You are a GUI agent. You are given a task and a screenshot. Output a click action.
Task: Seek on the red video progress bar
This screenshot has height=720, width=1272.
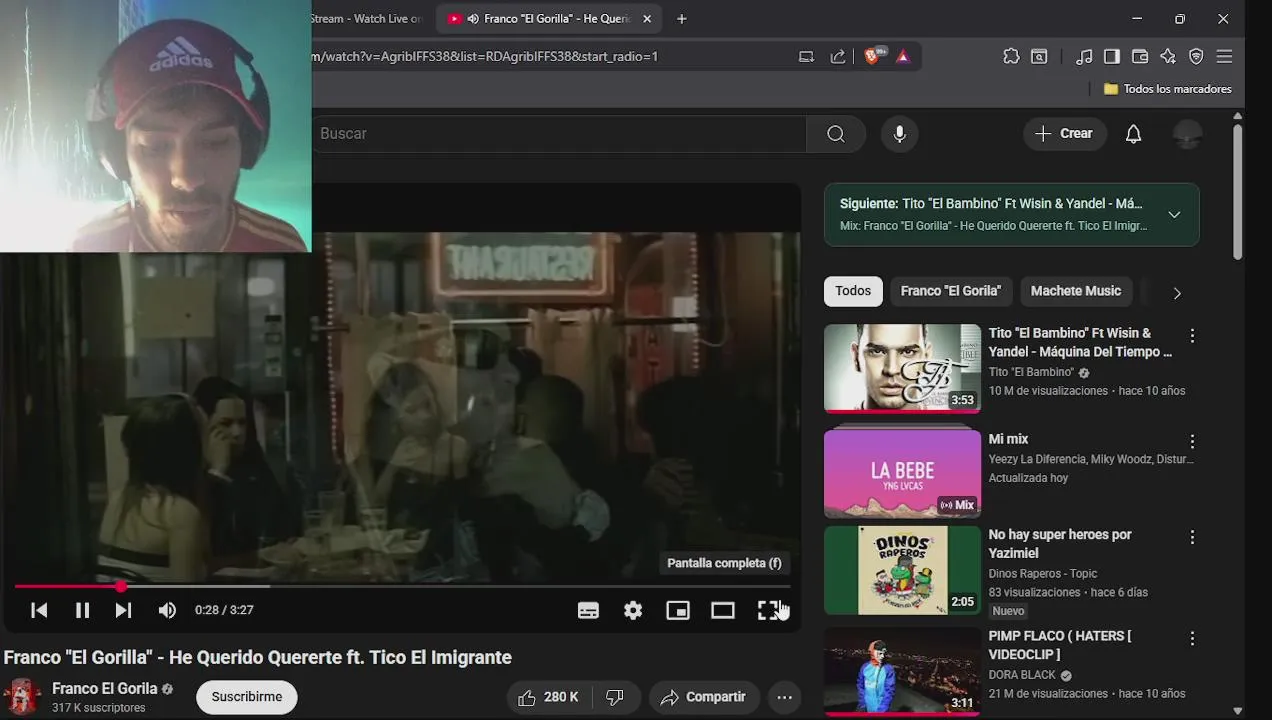(x=402, y=587)
